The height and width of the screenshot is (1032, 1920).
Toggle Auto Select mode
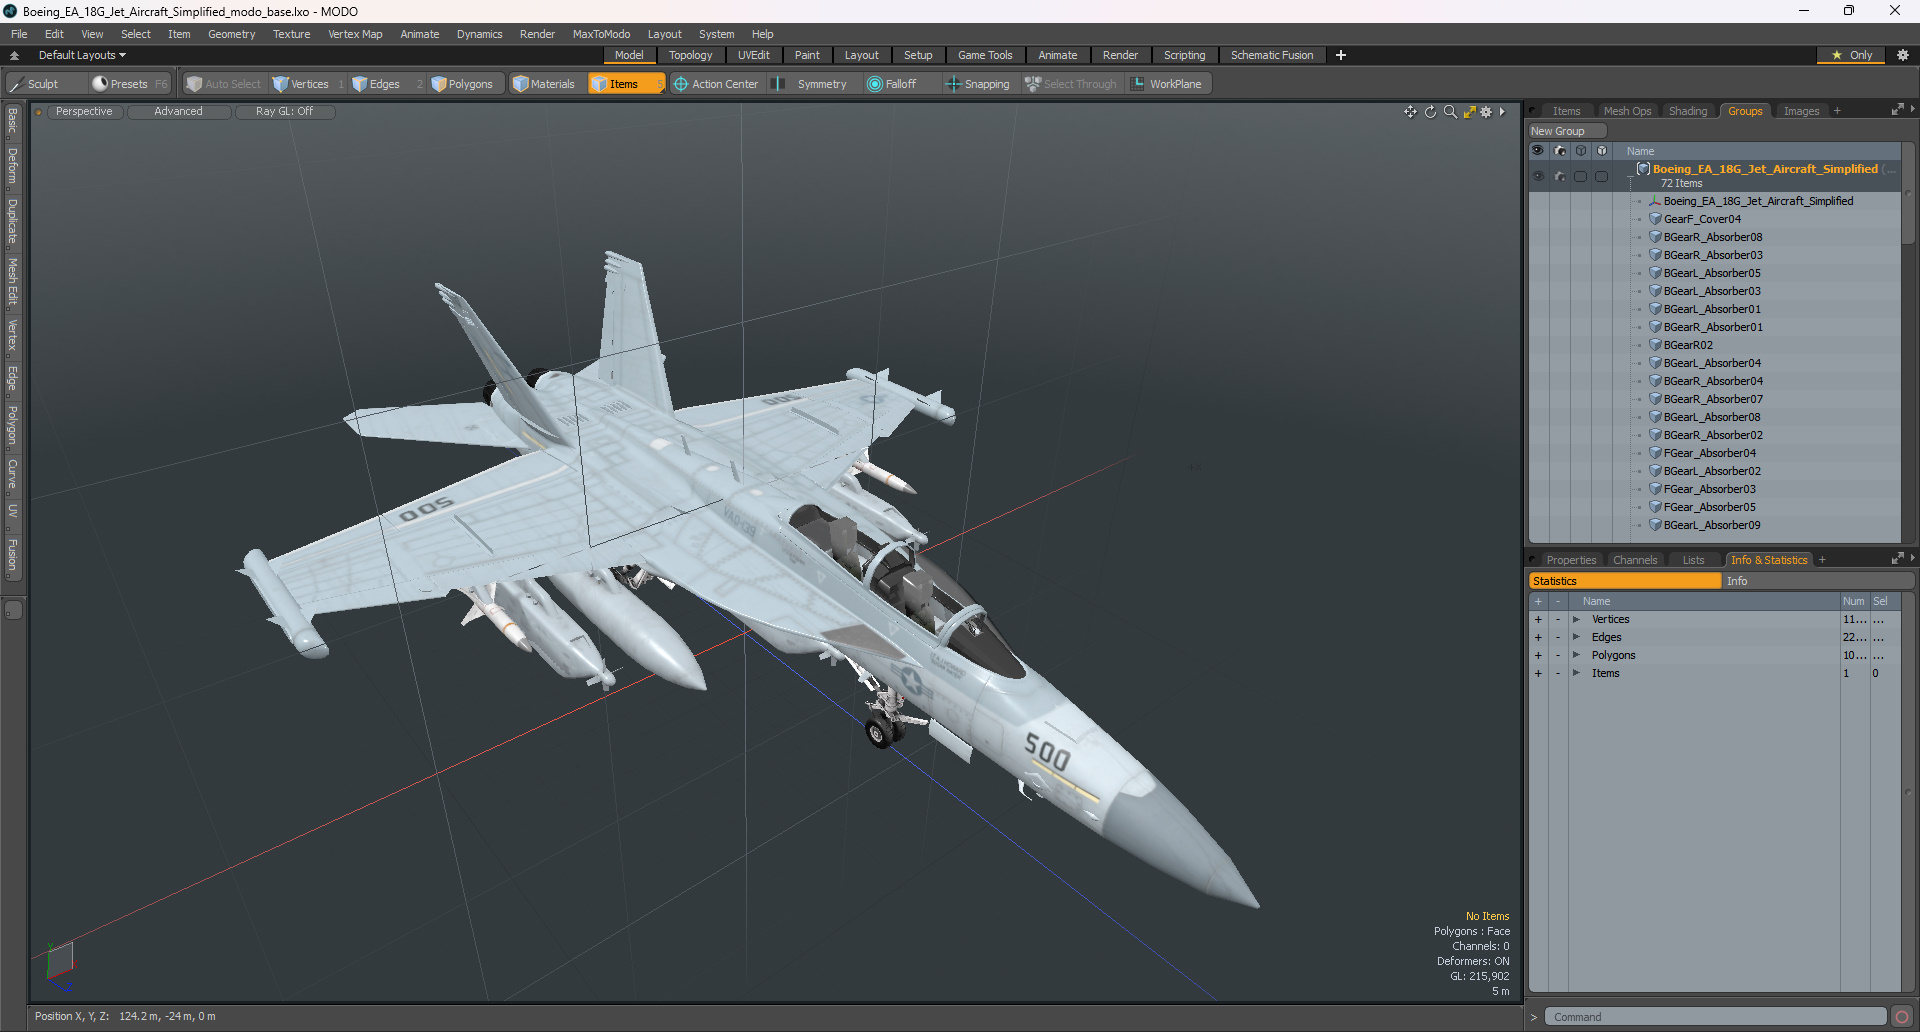[x=224, y=84]
